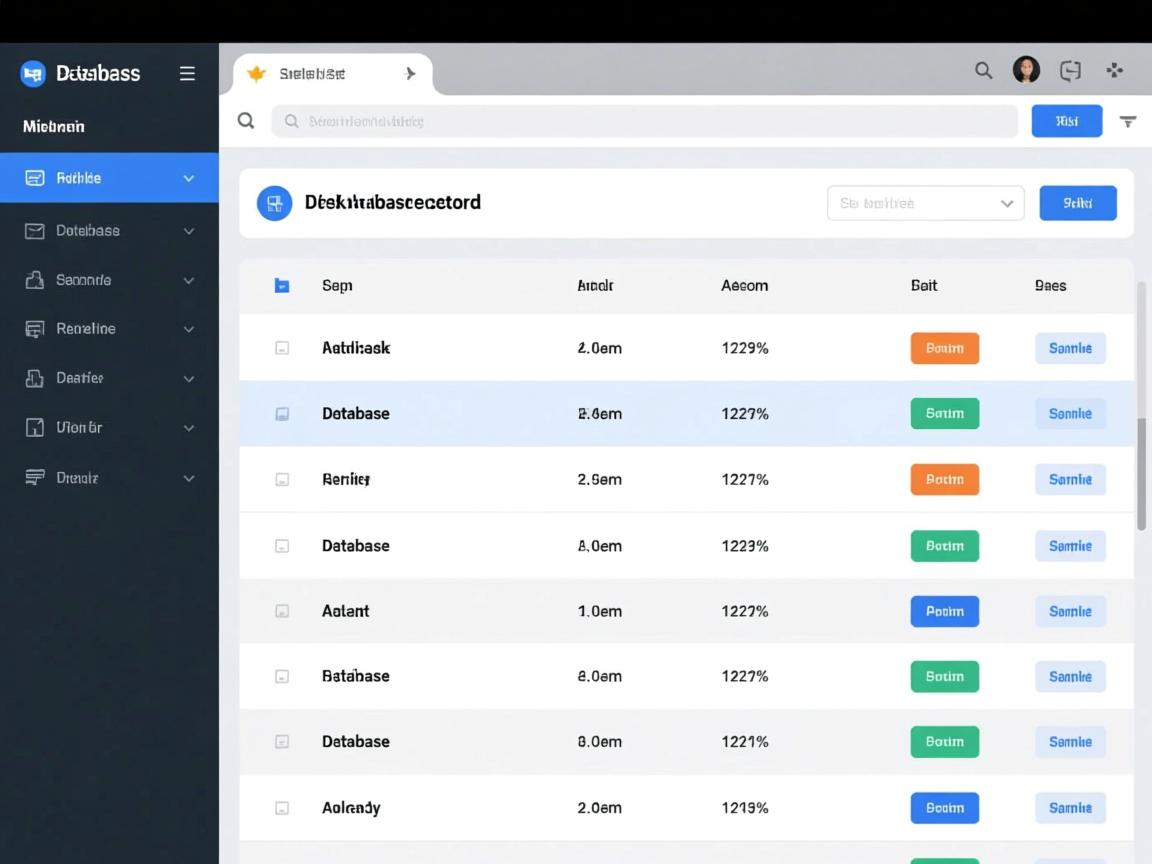Click the hamburger menu icon in sidebar
1152x864 pixels.
[187, 73]
